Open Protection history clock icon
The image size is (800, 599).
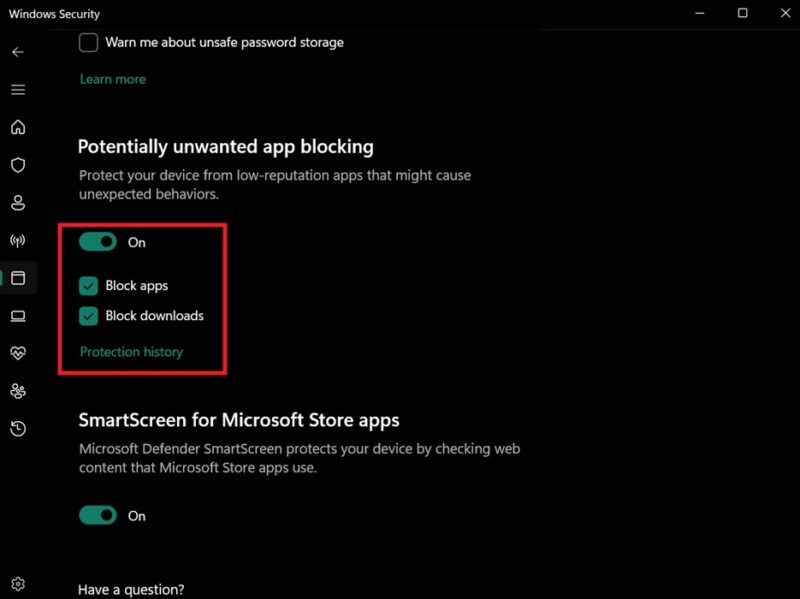coord(17,429)
